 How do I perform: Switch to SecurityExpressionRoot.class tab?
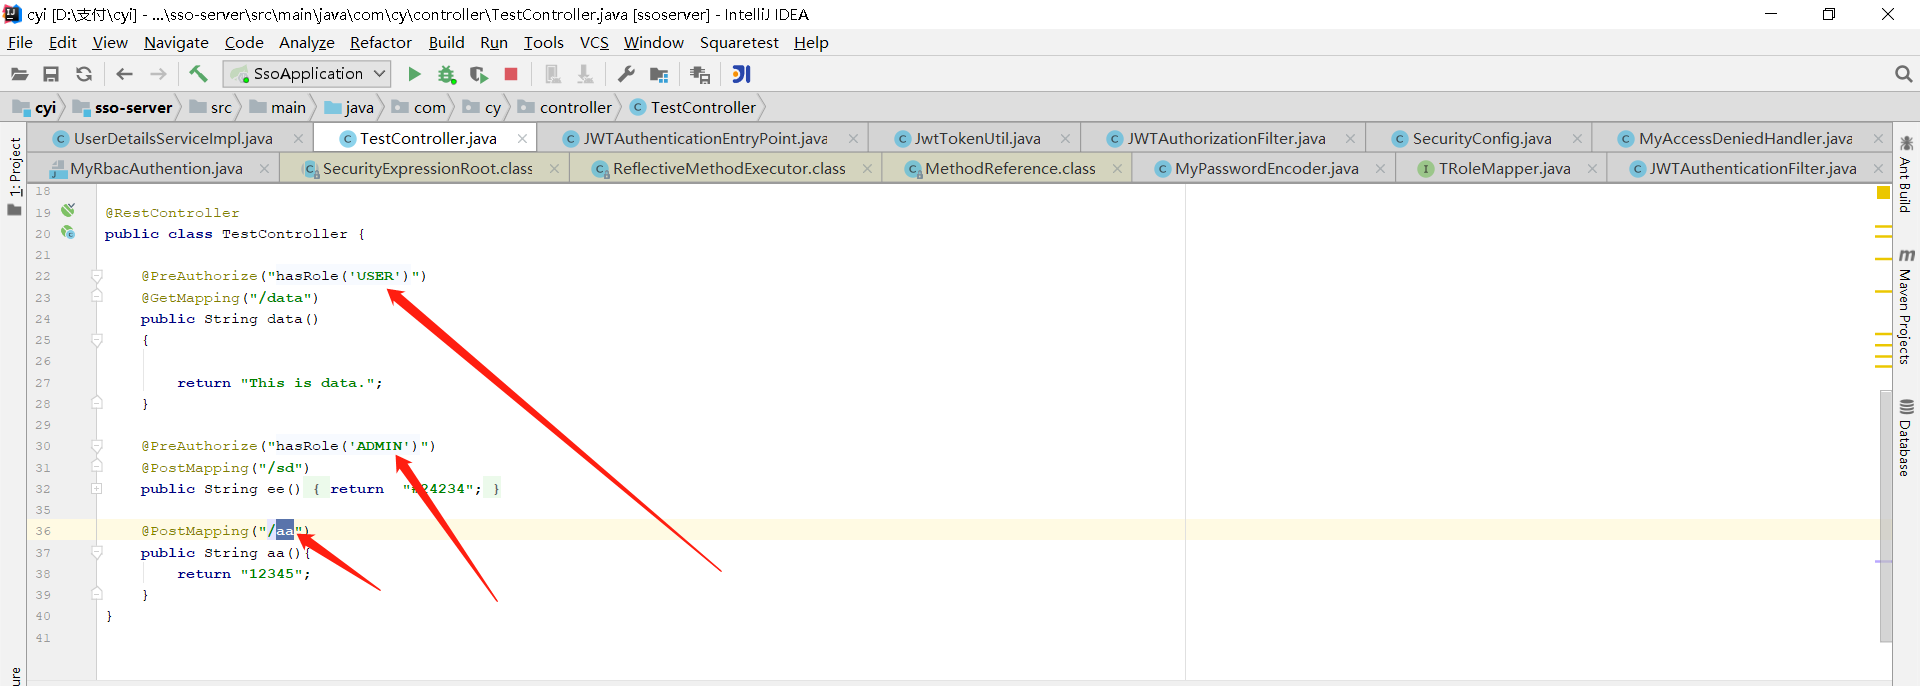(427, 169)
